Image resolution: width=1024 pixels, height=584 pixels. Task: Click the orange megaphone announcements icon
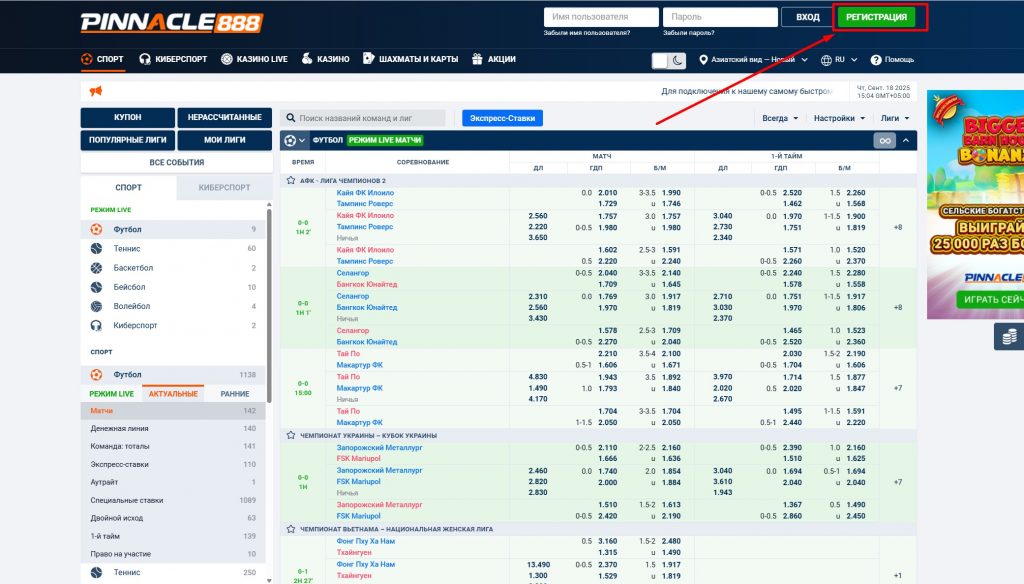(96, 91)
